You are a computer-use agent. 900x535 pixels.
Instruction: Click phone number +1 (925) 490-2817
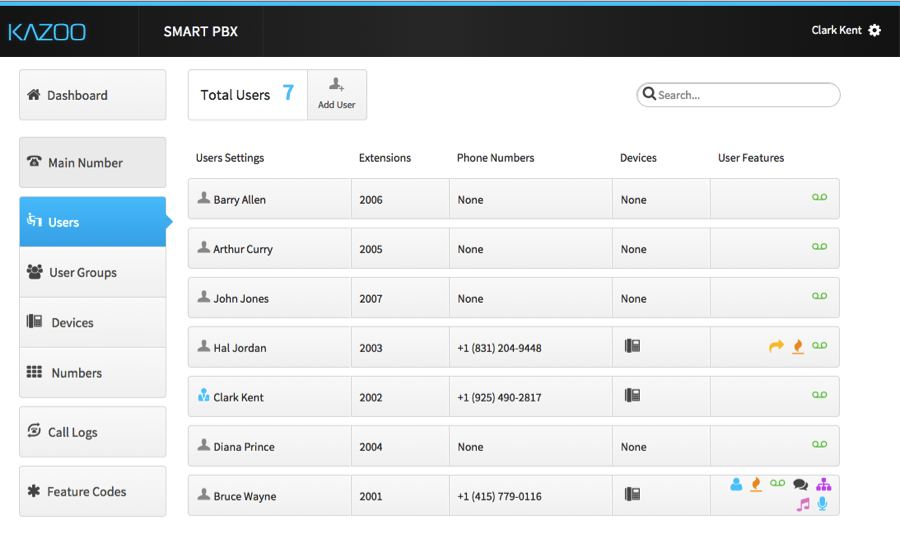[x=499, y=397]
